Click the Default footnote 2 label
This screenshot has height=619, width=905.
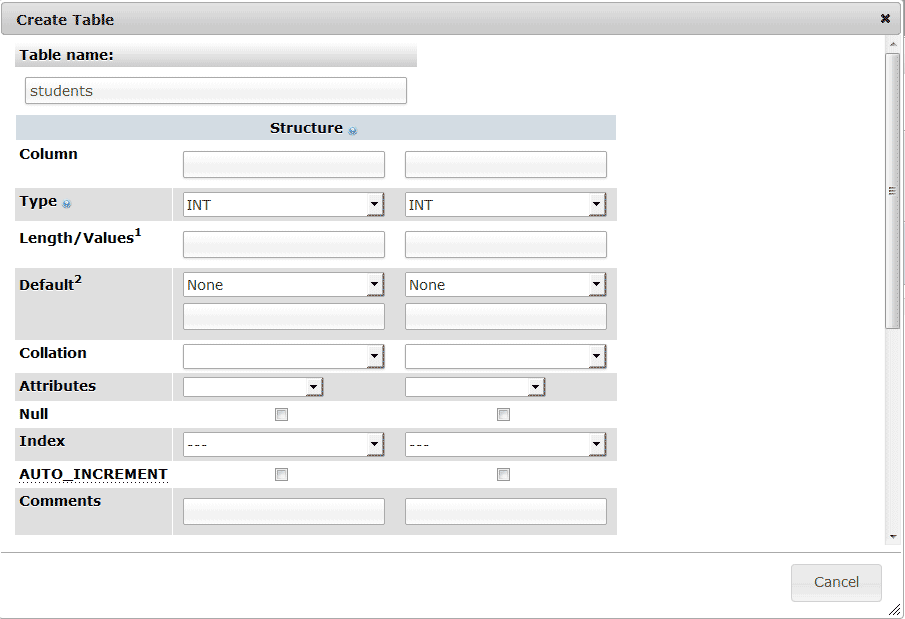(x=50, y=284)
